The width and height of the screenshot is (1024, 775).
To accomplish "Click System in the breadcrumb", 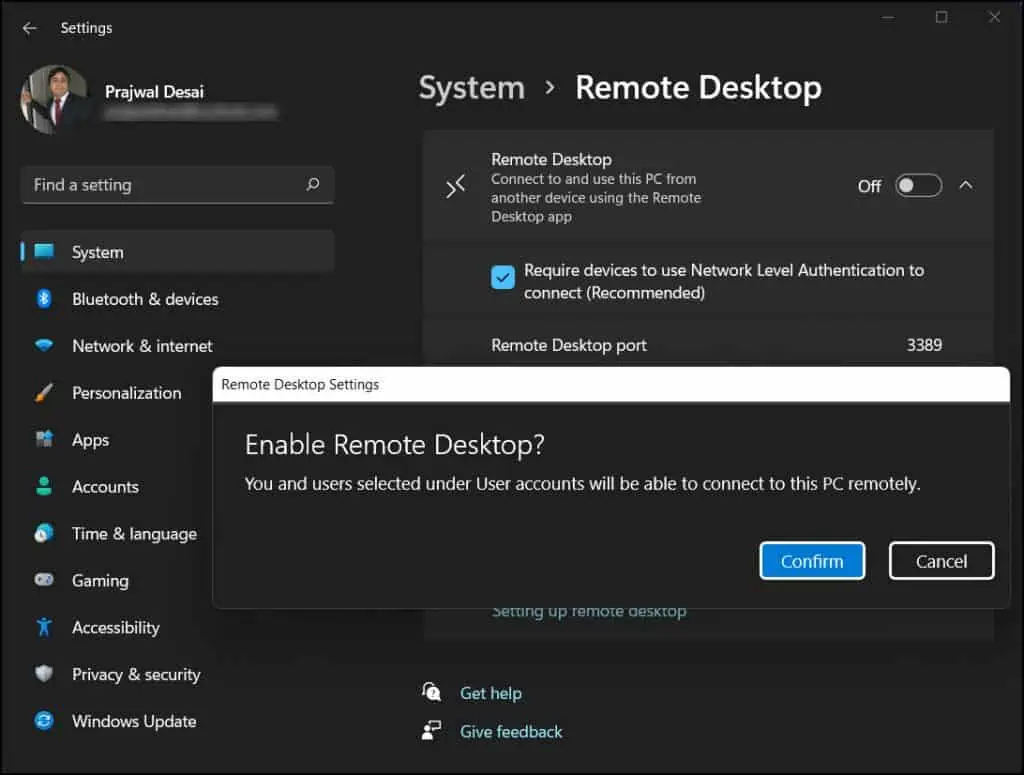I will point(472,88).
